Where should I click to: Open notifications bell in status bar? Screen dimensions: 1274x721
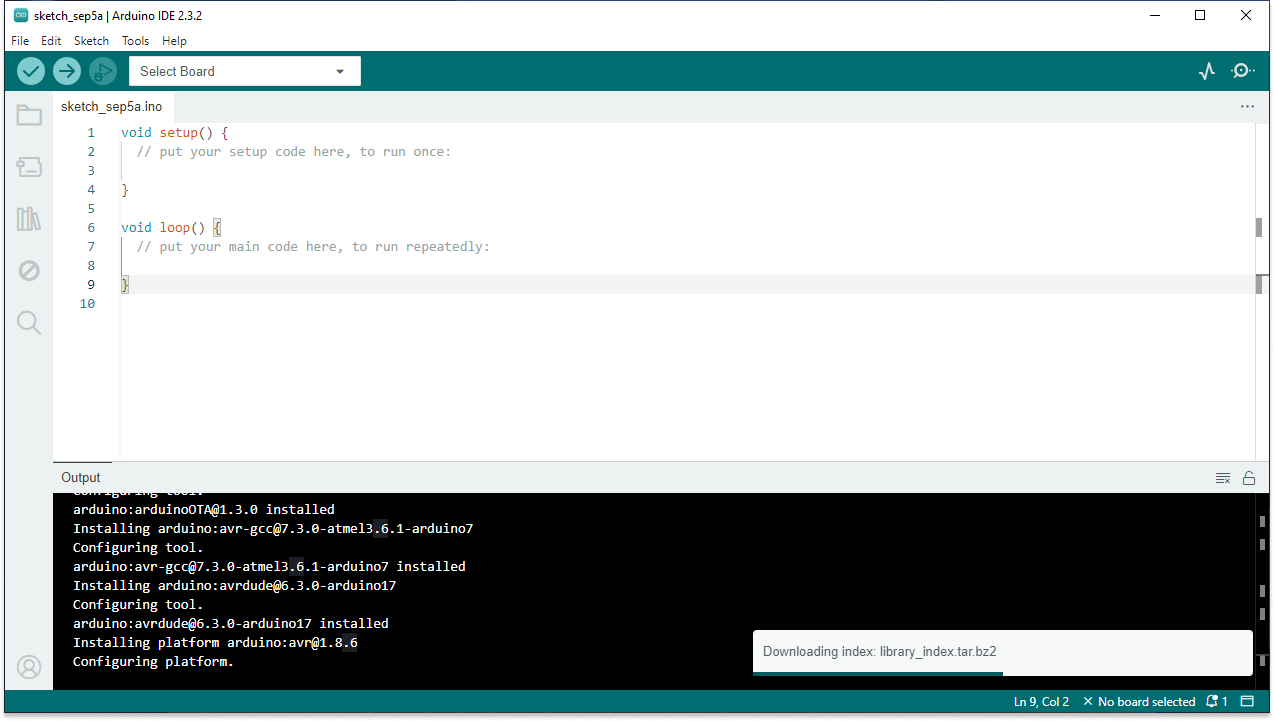click(x=1217, y=702)
